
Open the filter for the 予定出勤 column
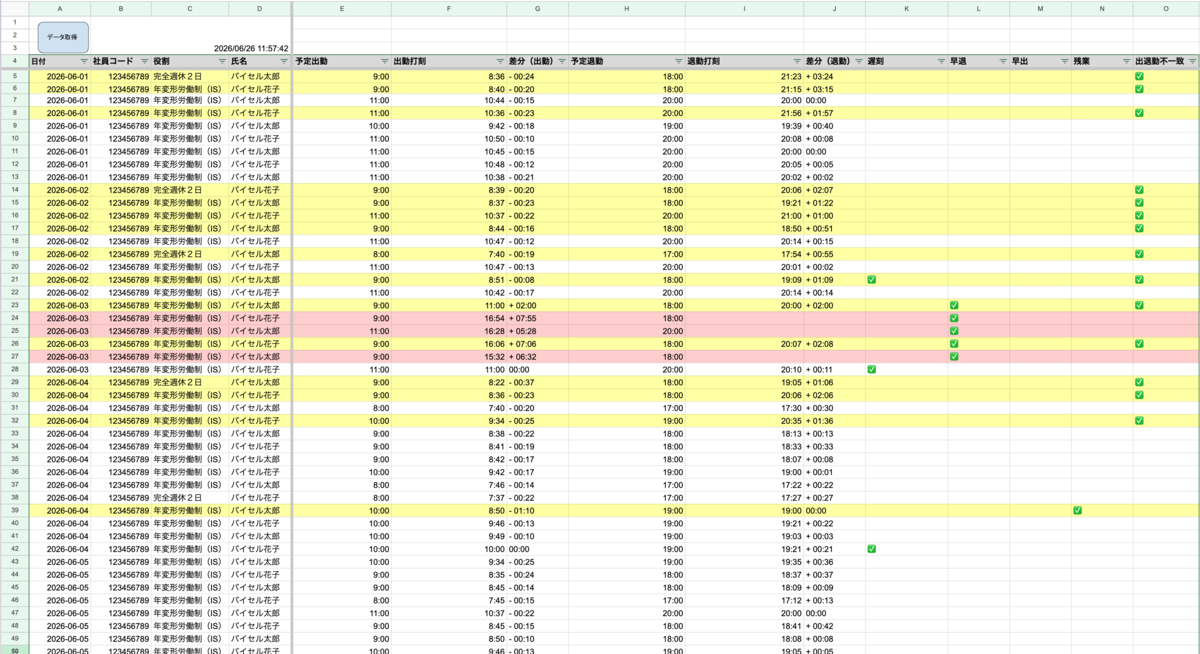pos(383,61)
